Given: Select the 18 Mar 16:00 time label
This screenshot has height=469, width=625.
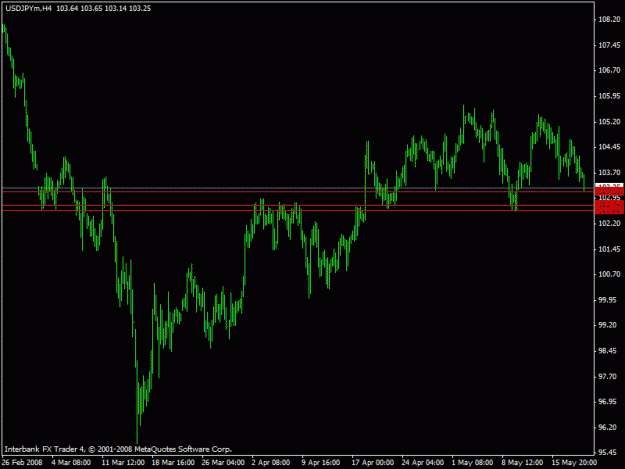Looking at the screenshot, I should pos(173,463).
